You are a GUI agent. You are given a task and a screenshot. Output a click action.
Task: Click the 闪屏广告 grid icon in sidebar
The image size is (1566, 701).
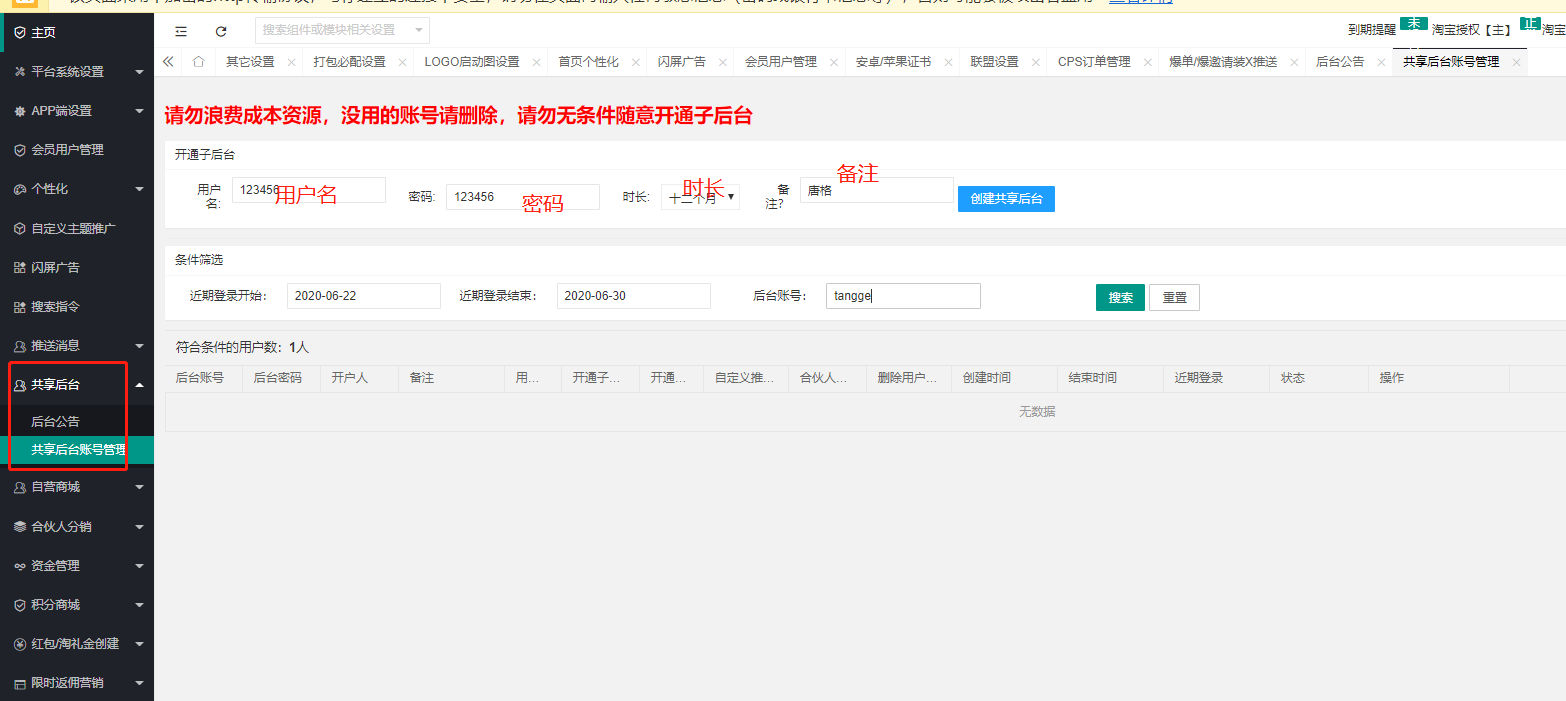[20, 268]
